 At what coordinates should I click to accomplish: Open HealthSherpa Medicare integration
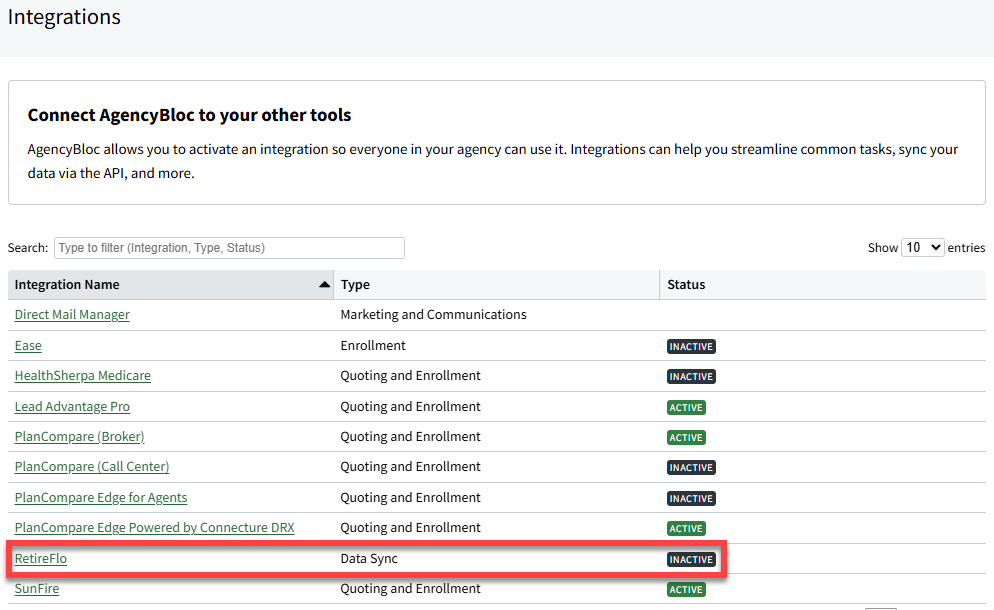tap(82, 375)
